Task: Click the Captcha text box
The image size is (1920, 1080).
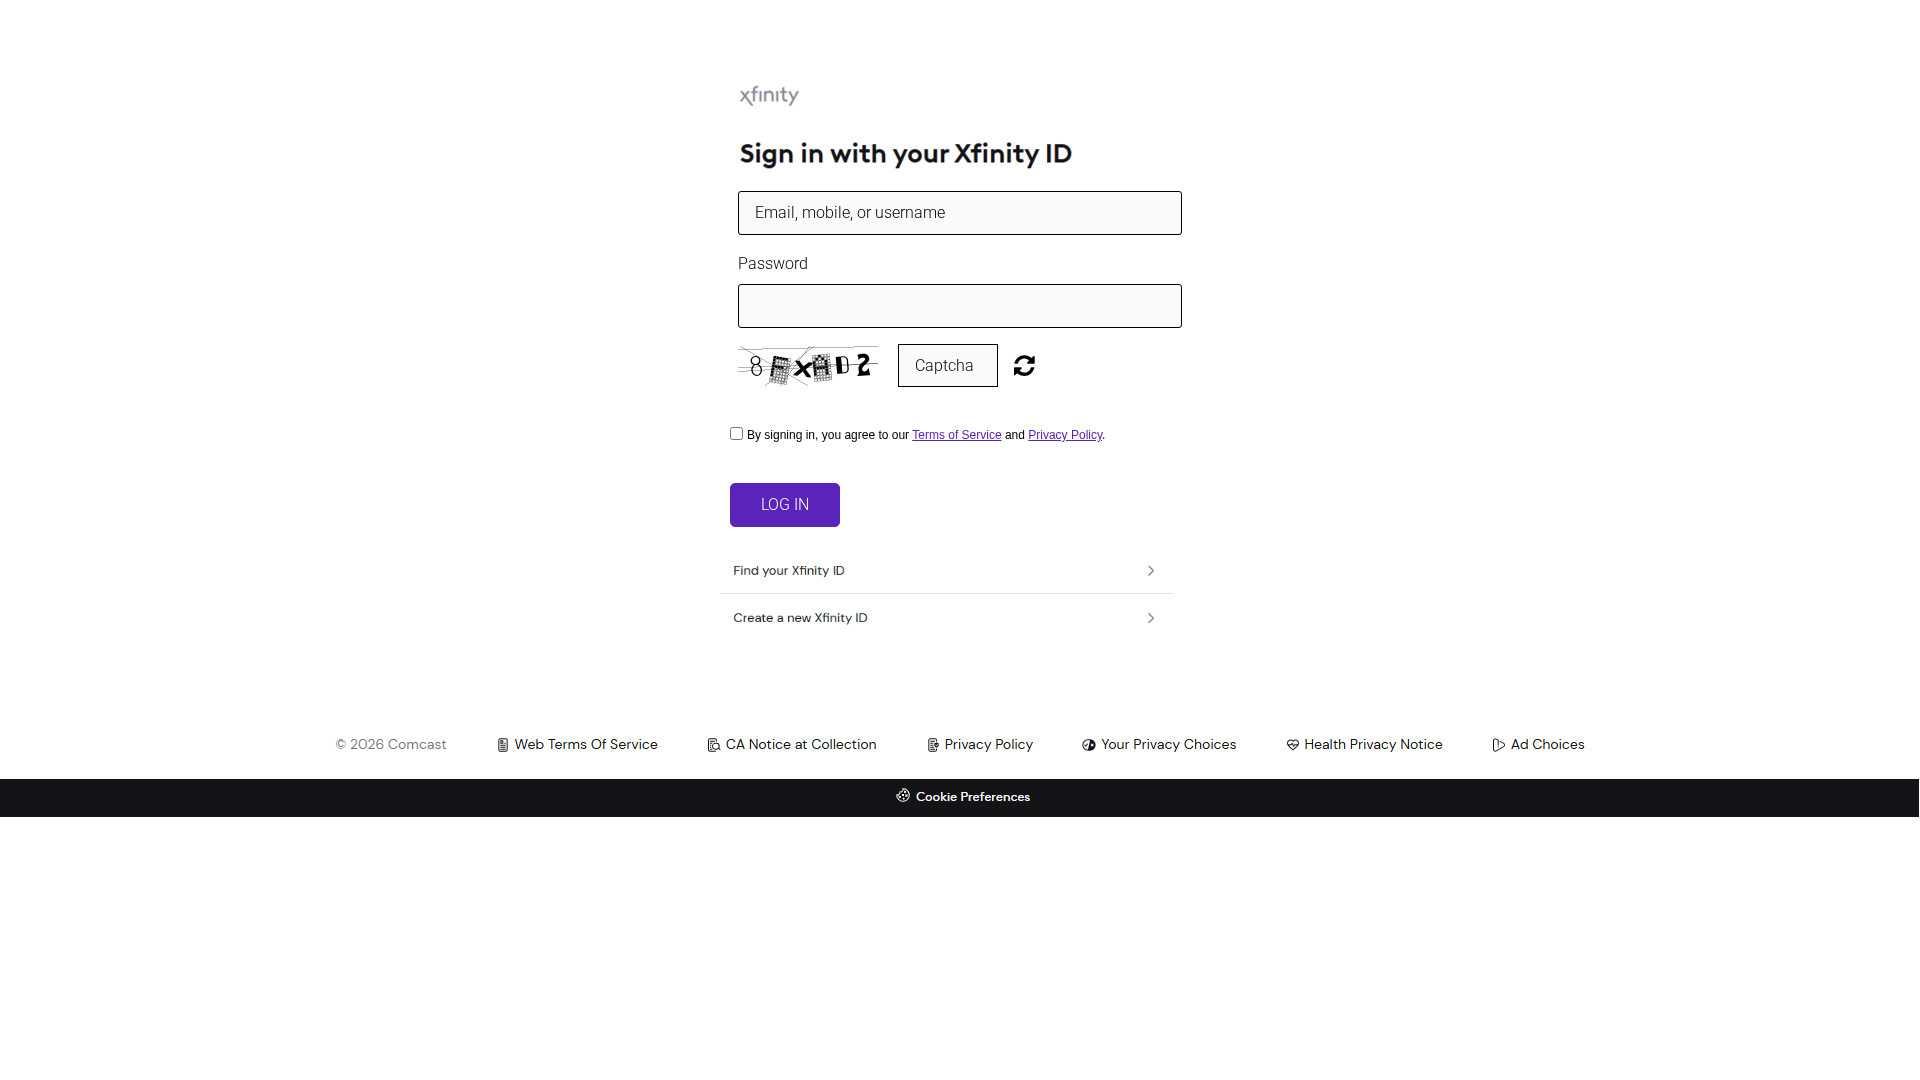Action: click(x=948, y=366)
